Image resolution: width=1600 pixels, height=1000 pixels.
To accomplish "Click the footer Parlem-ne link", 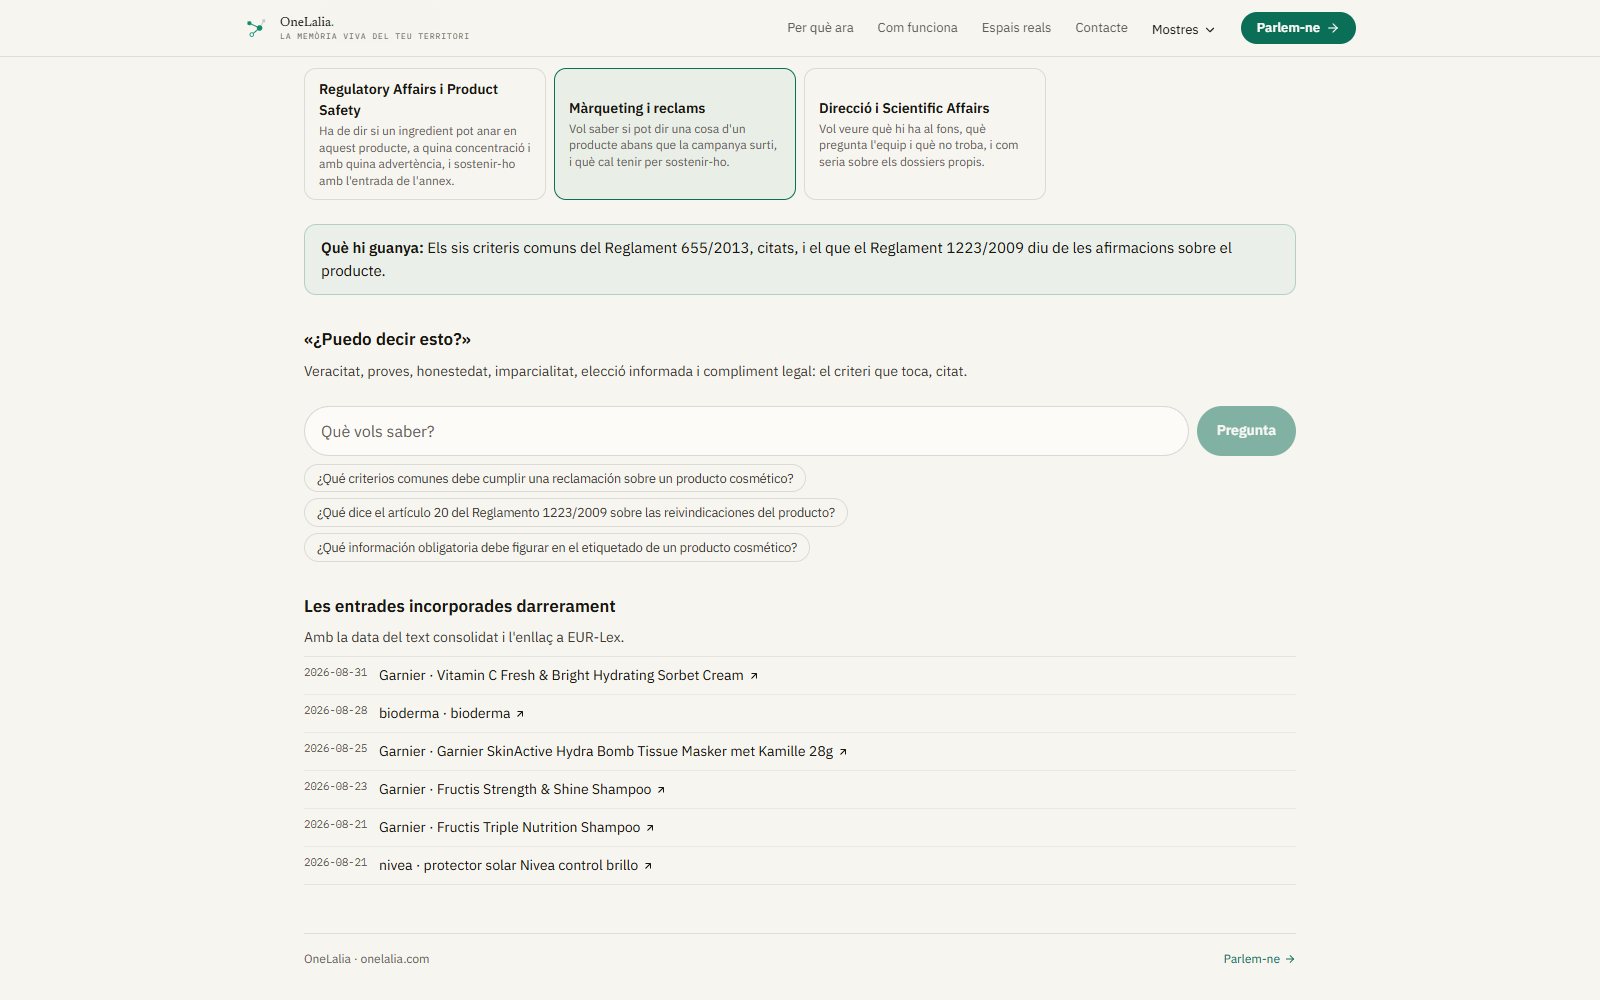I will (1259, 959).
